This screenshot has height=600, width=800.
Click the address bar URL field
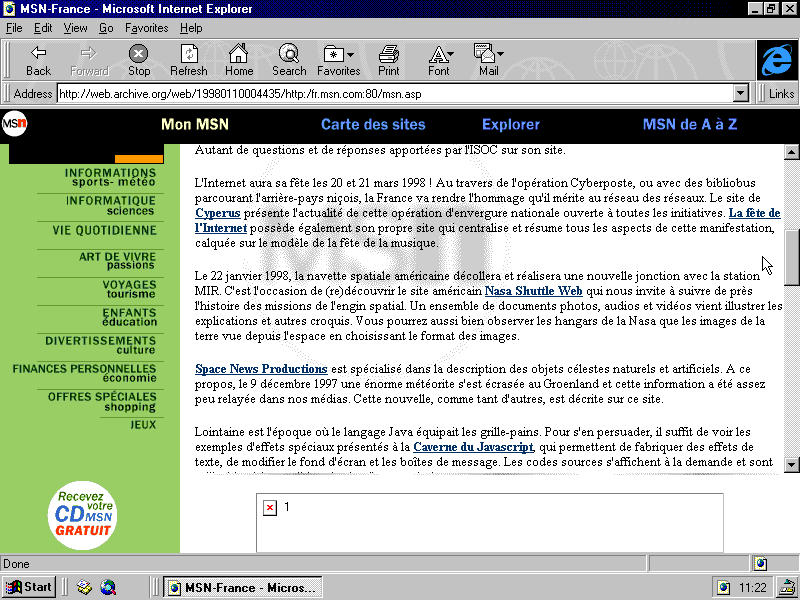[x=394, y=94]
